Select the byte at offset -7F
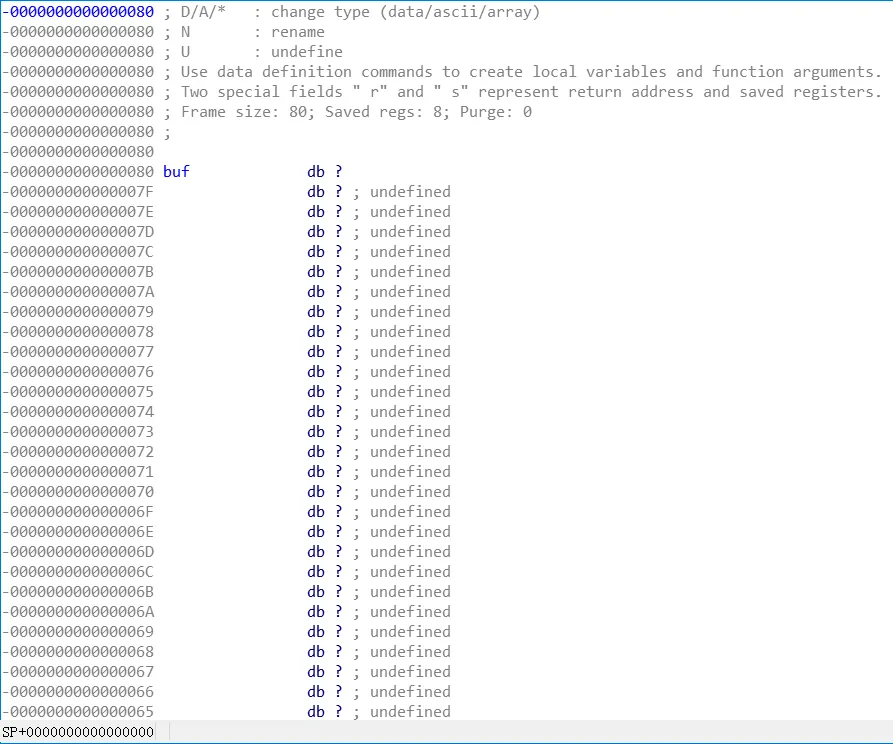893x744 pixels. click(x=226, y=191)
